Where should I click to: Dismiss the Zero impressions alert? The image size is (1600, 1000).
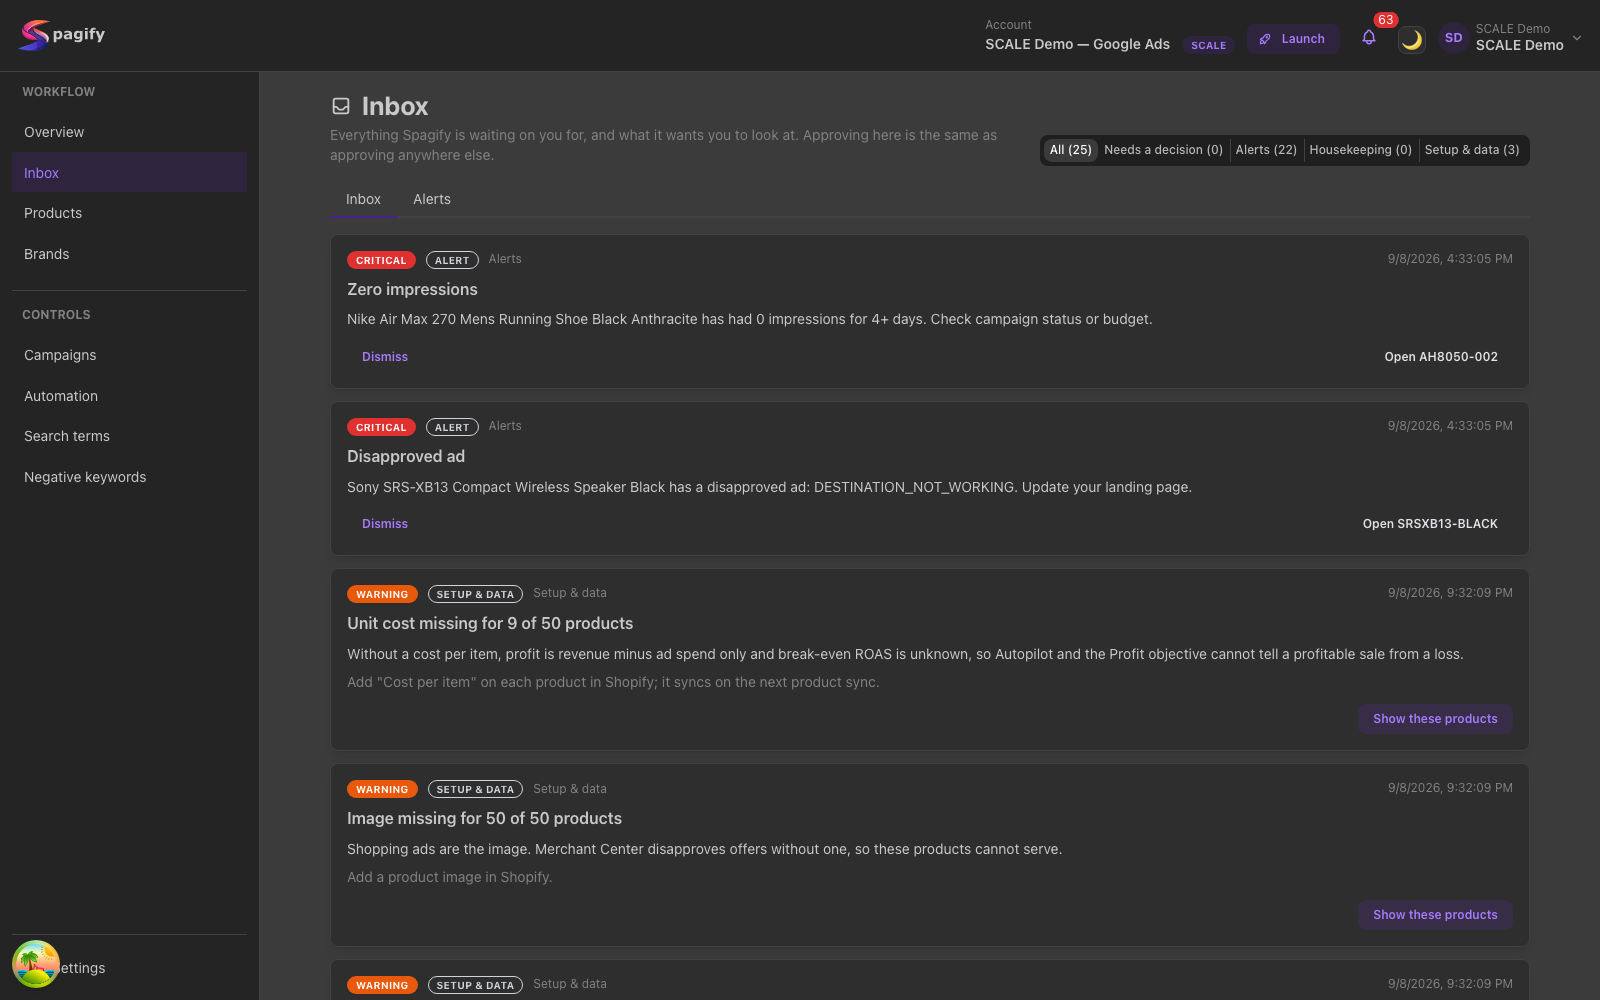(385, 357)
